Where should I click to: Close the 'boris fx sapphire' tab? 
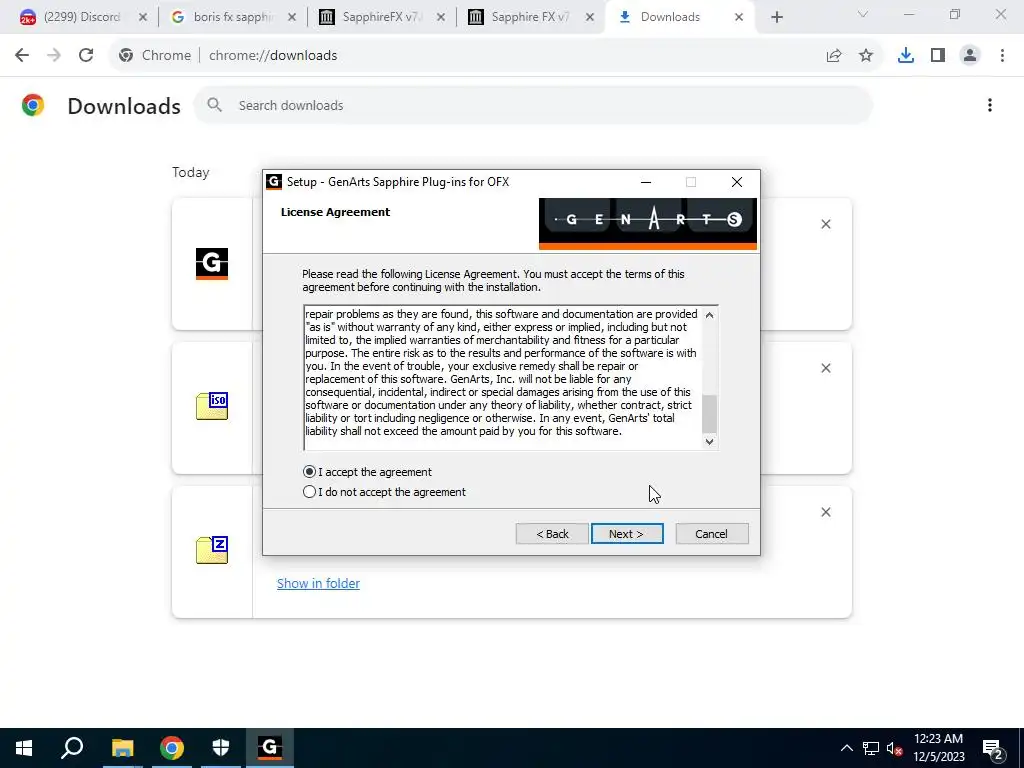pyautogui.click(x=292, y=17)
